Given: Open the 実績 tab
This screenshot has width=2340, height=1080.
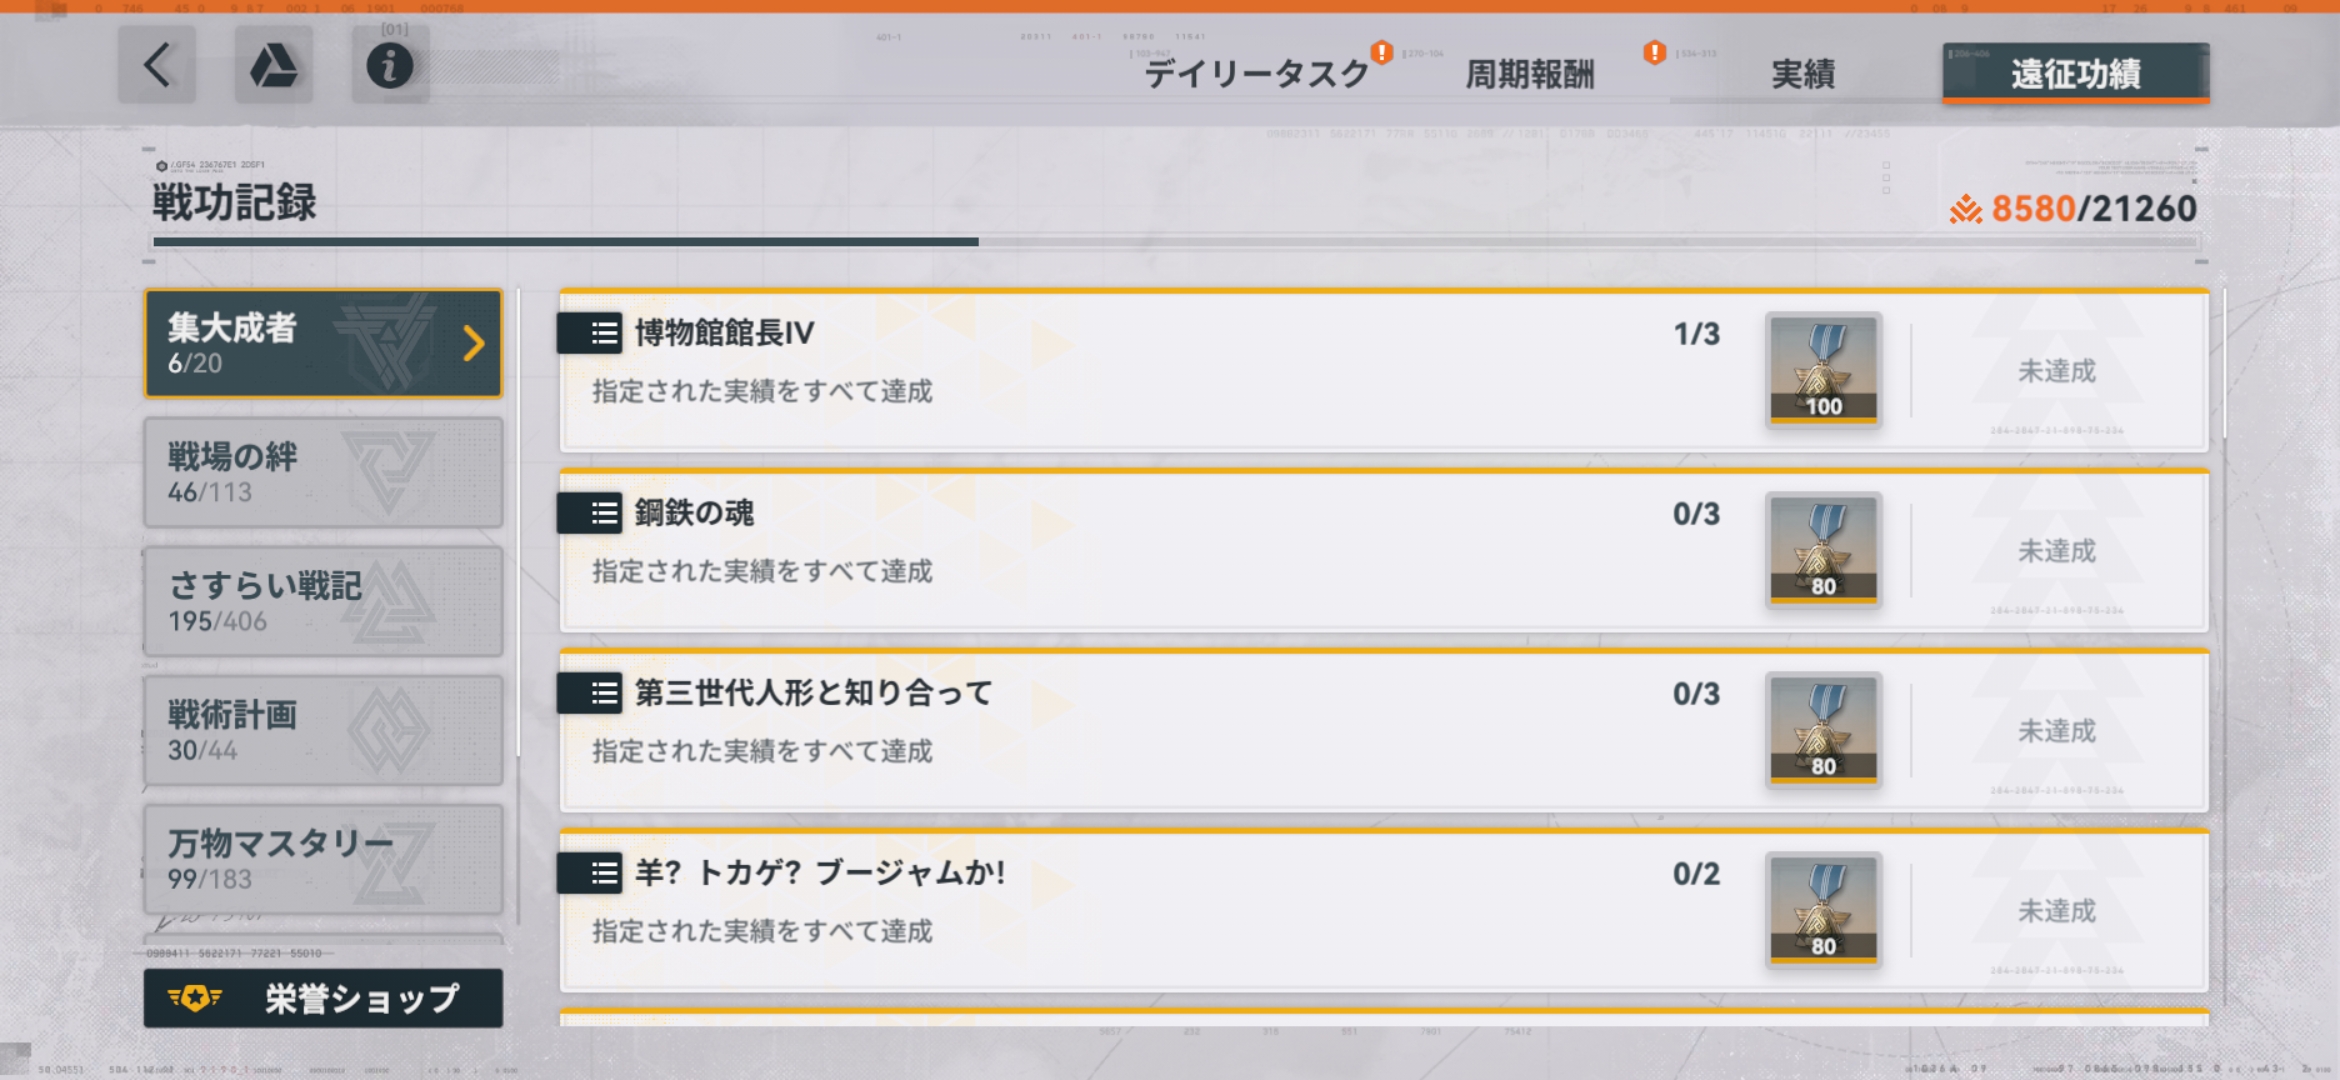Looking at the screenshot, I should [x=1802, y=73].
